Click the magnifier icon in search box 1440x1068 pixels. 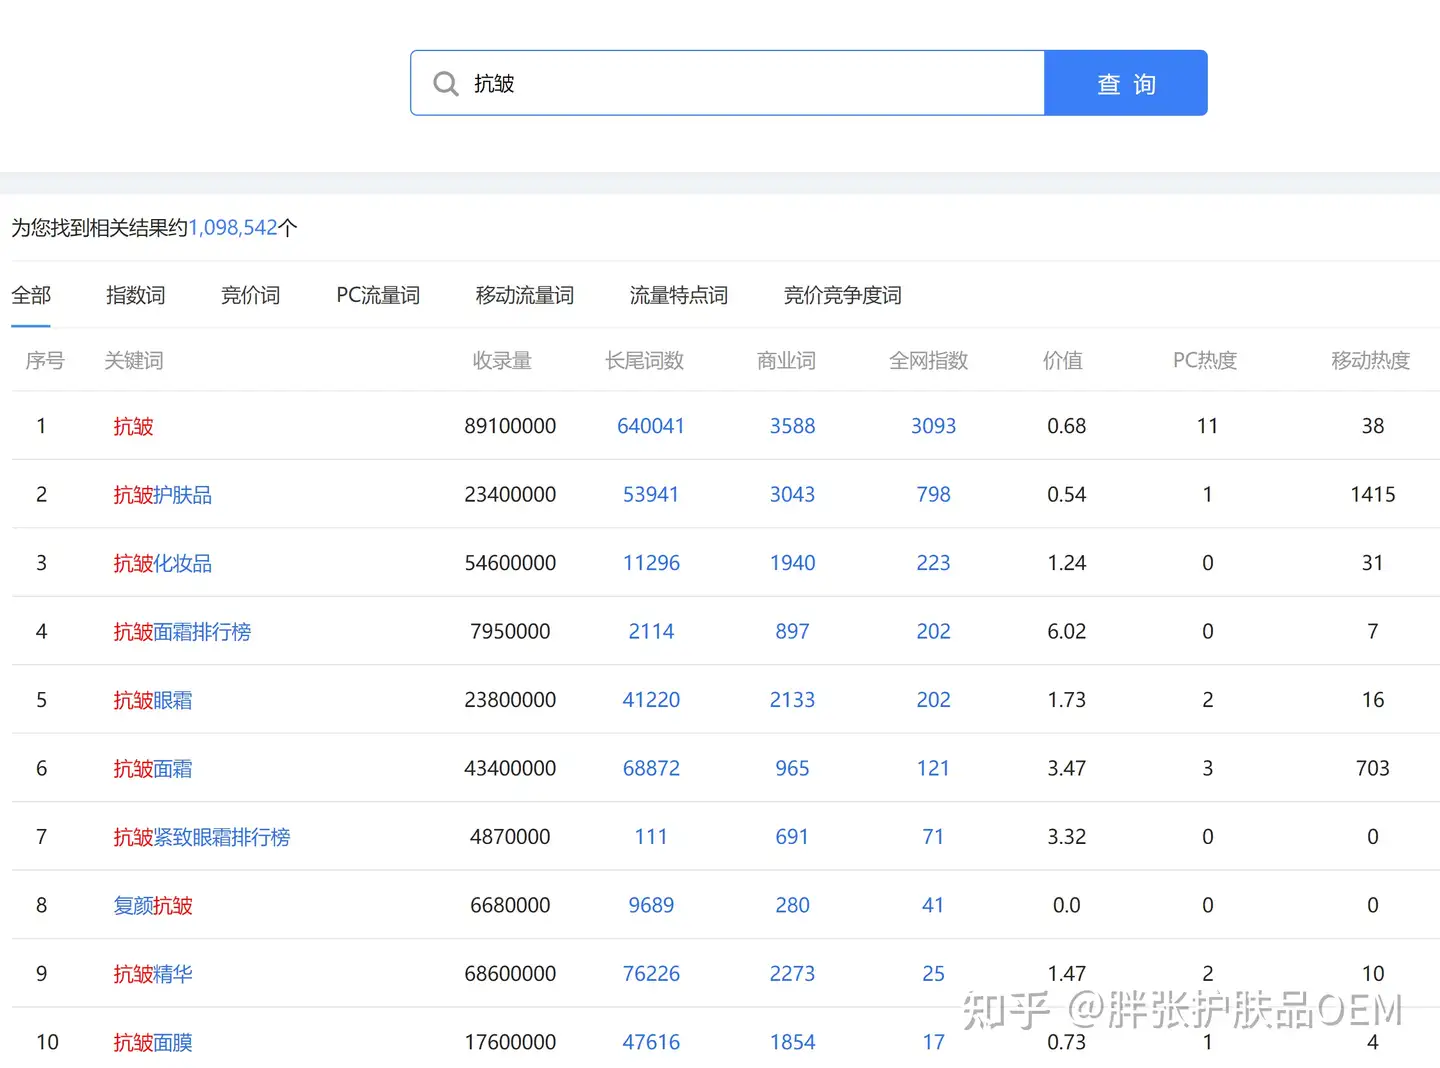coord(446,84)
